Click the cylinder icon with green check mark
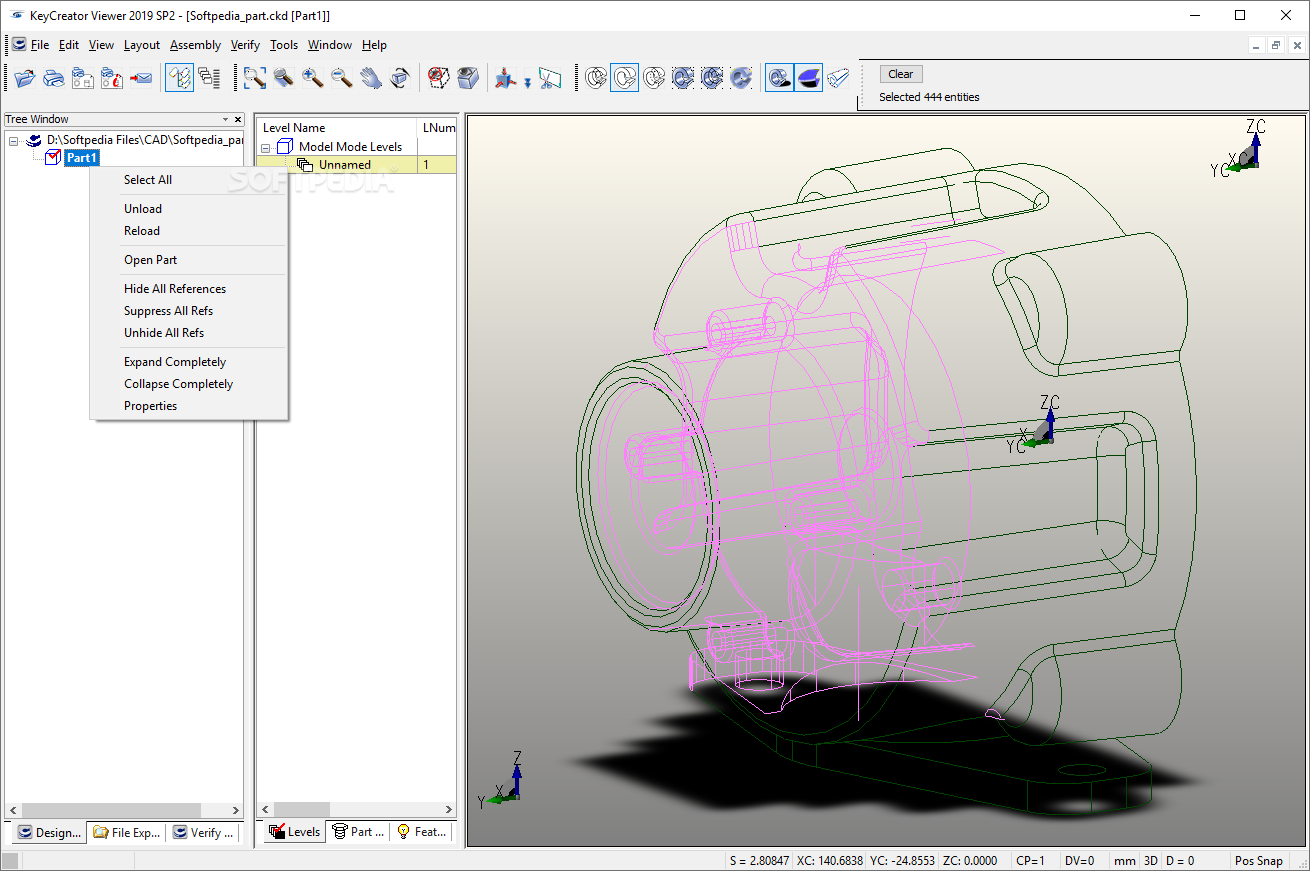Viewport: 1310px width, 871px height. [x=838, y=78]
